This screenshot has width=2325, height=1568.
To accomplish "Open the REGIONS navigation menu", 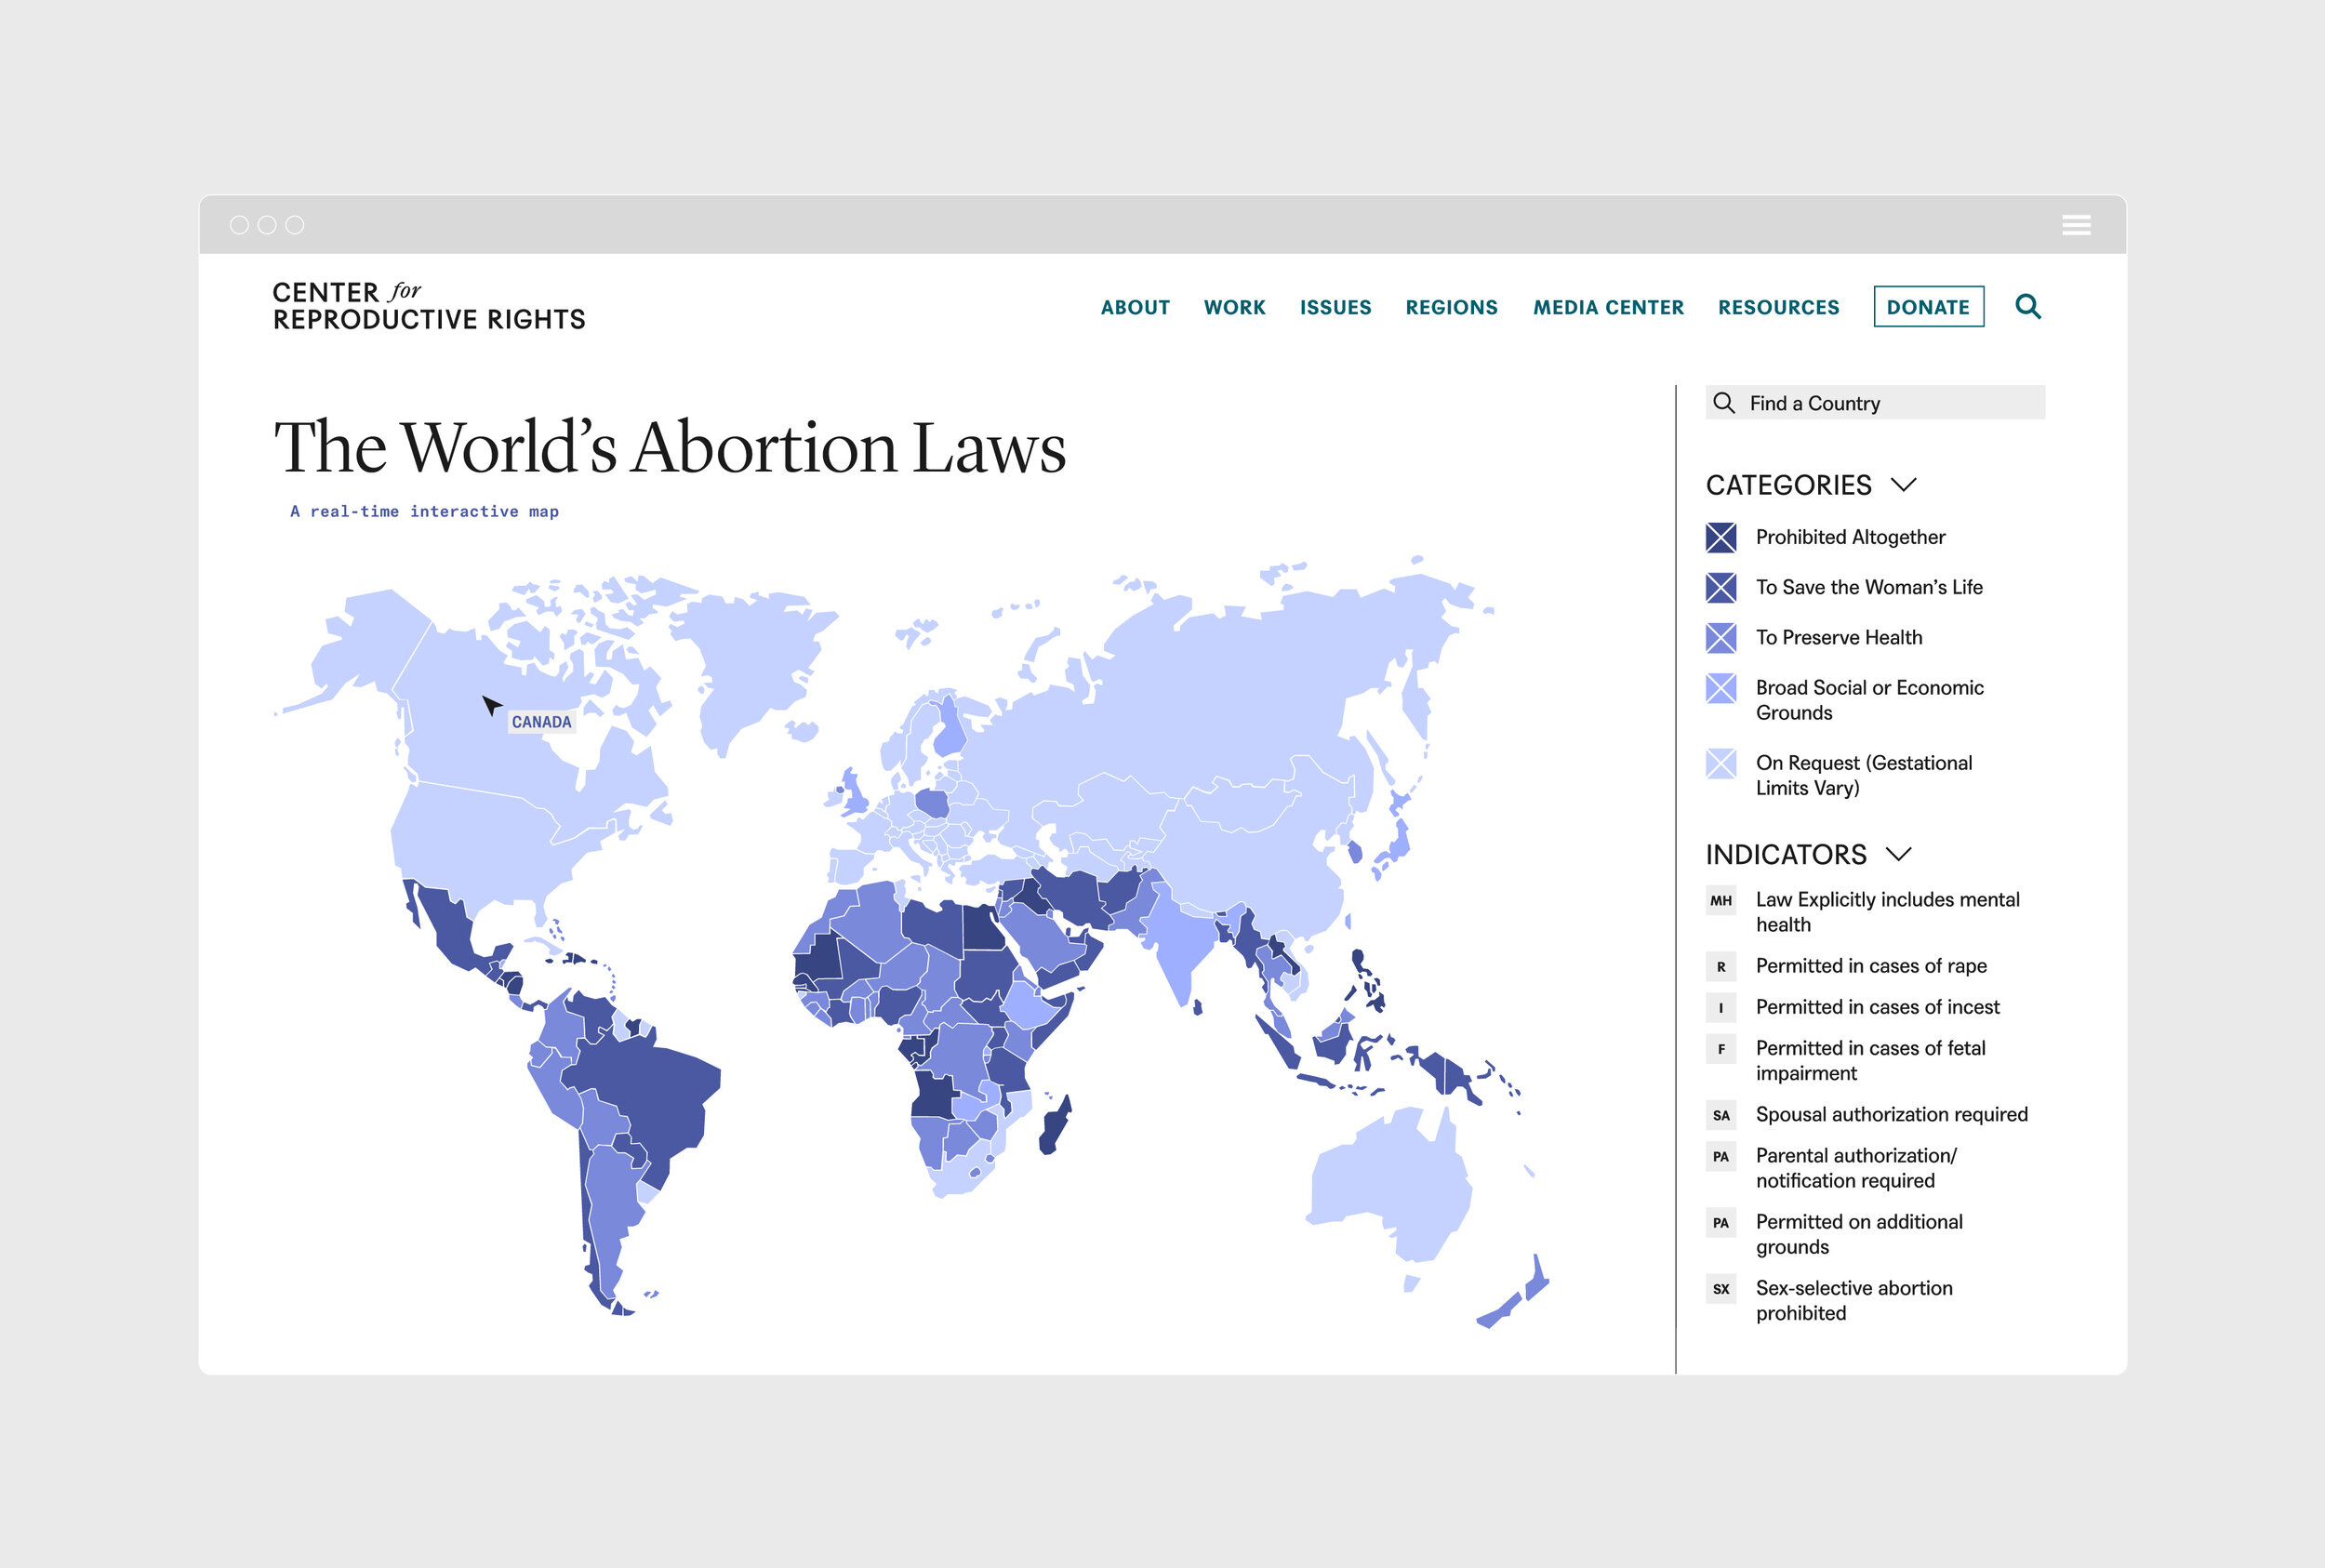I will point(1451,307).
